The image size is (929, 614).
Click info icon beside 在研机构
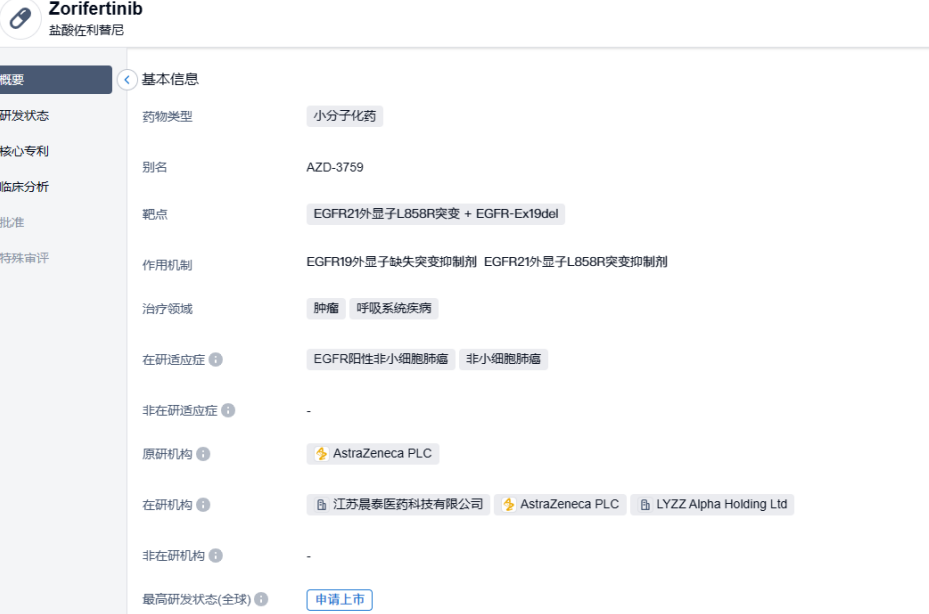(x=204, y=505)
